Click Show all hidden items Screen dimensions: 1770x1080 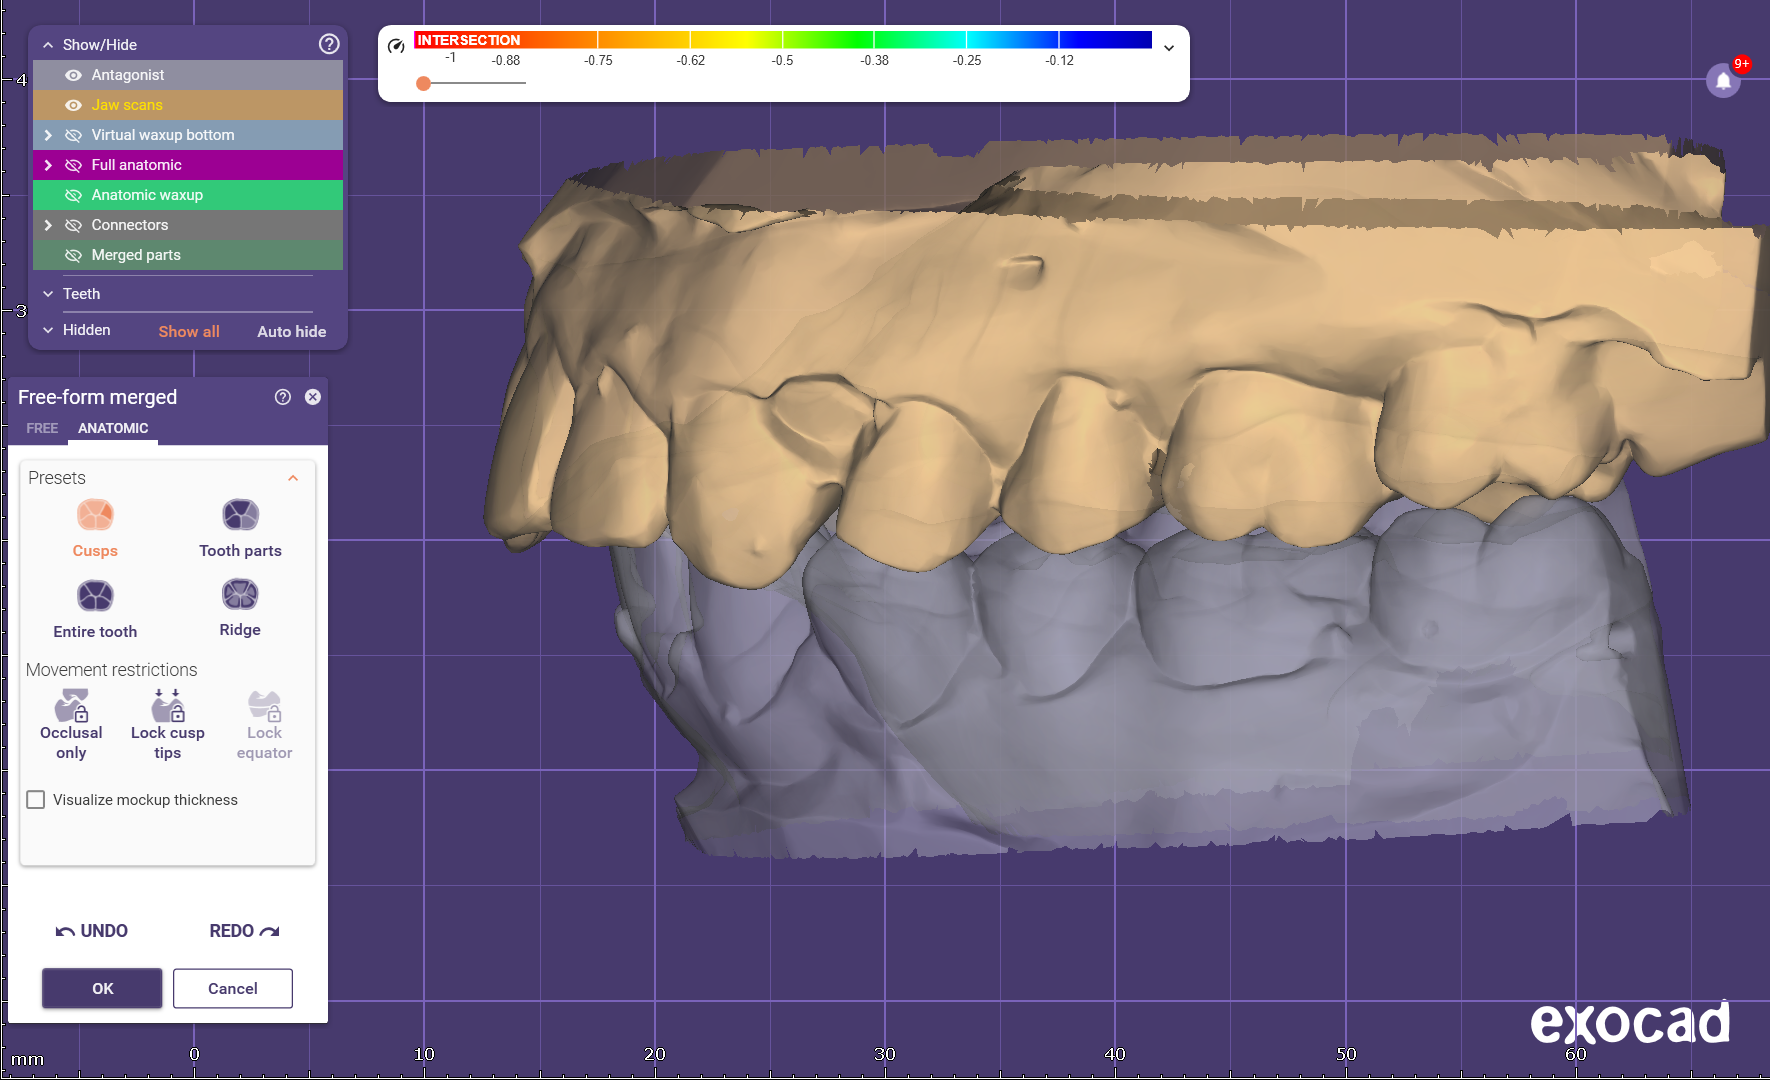click(x=189, y=332)
